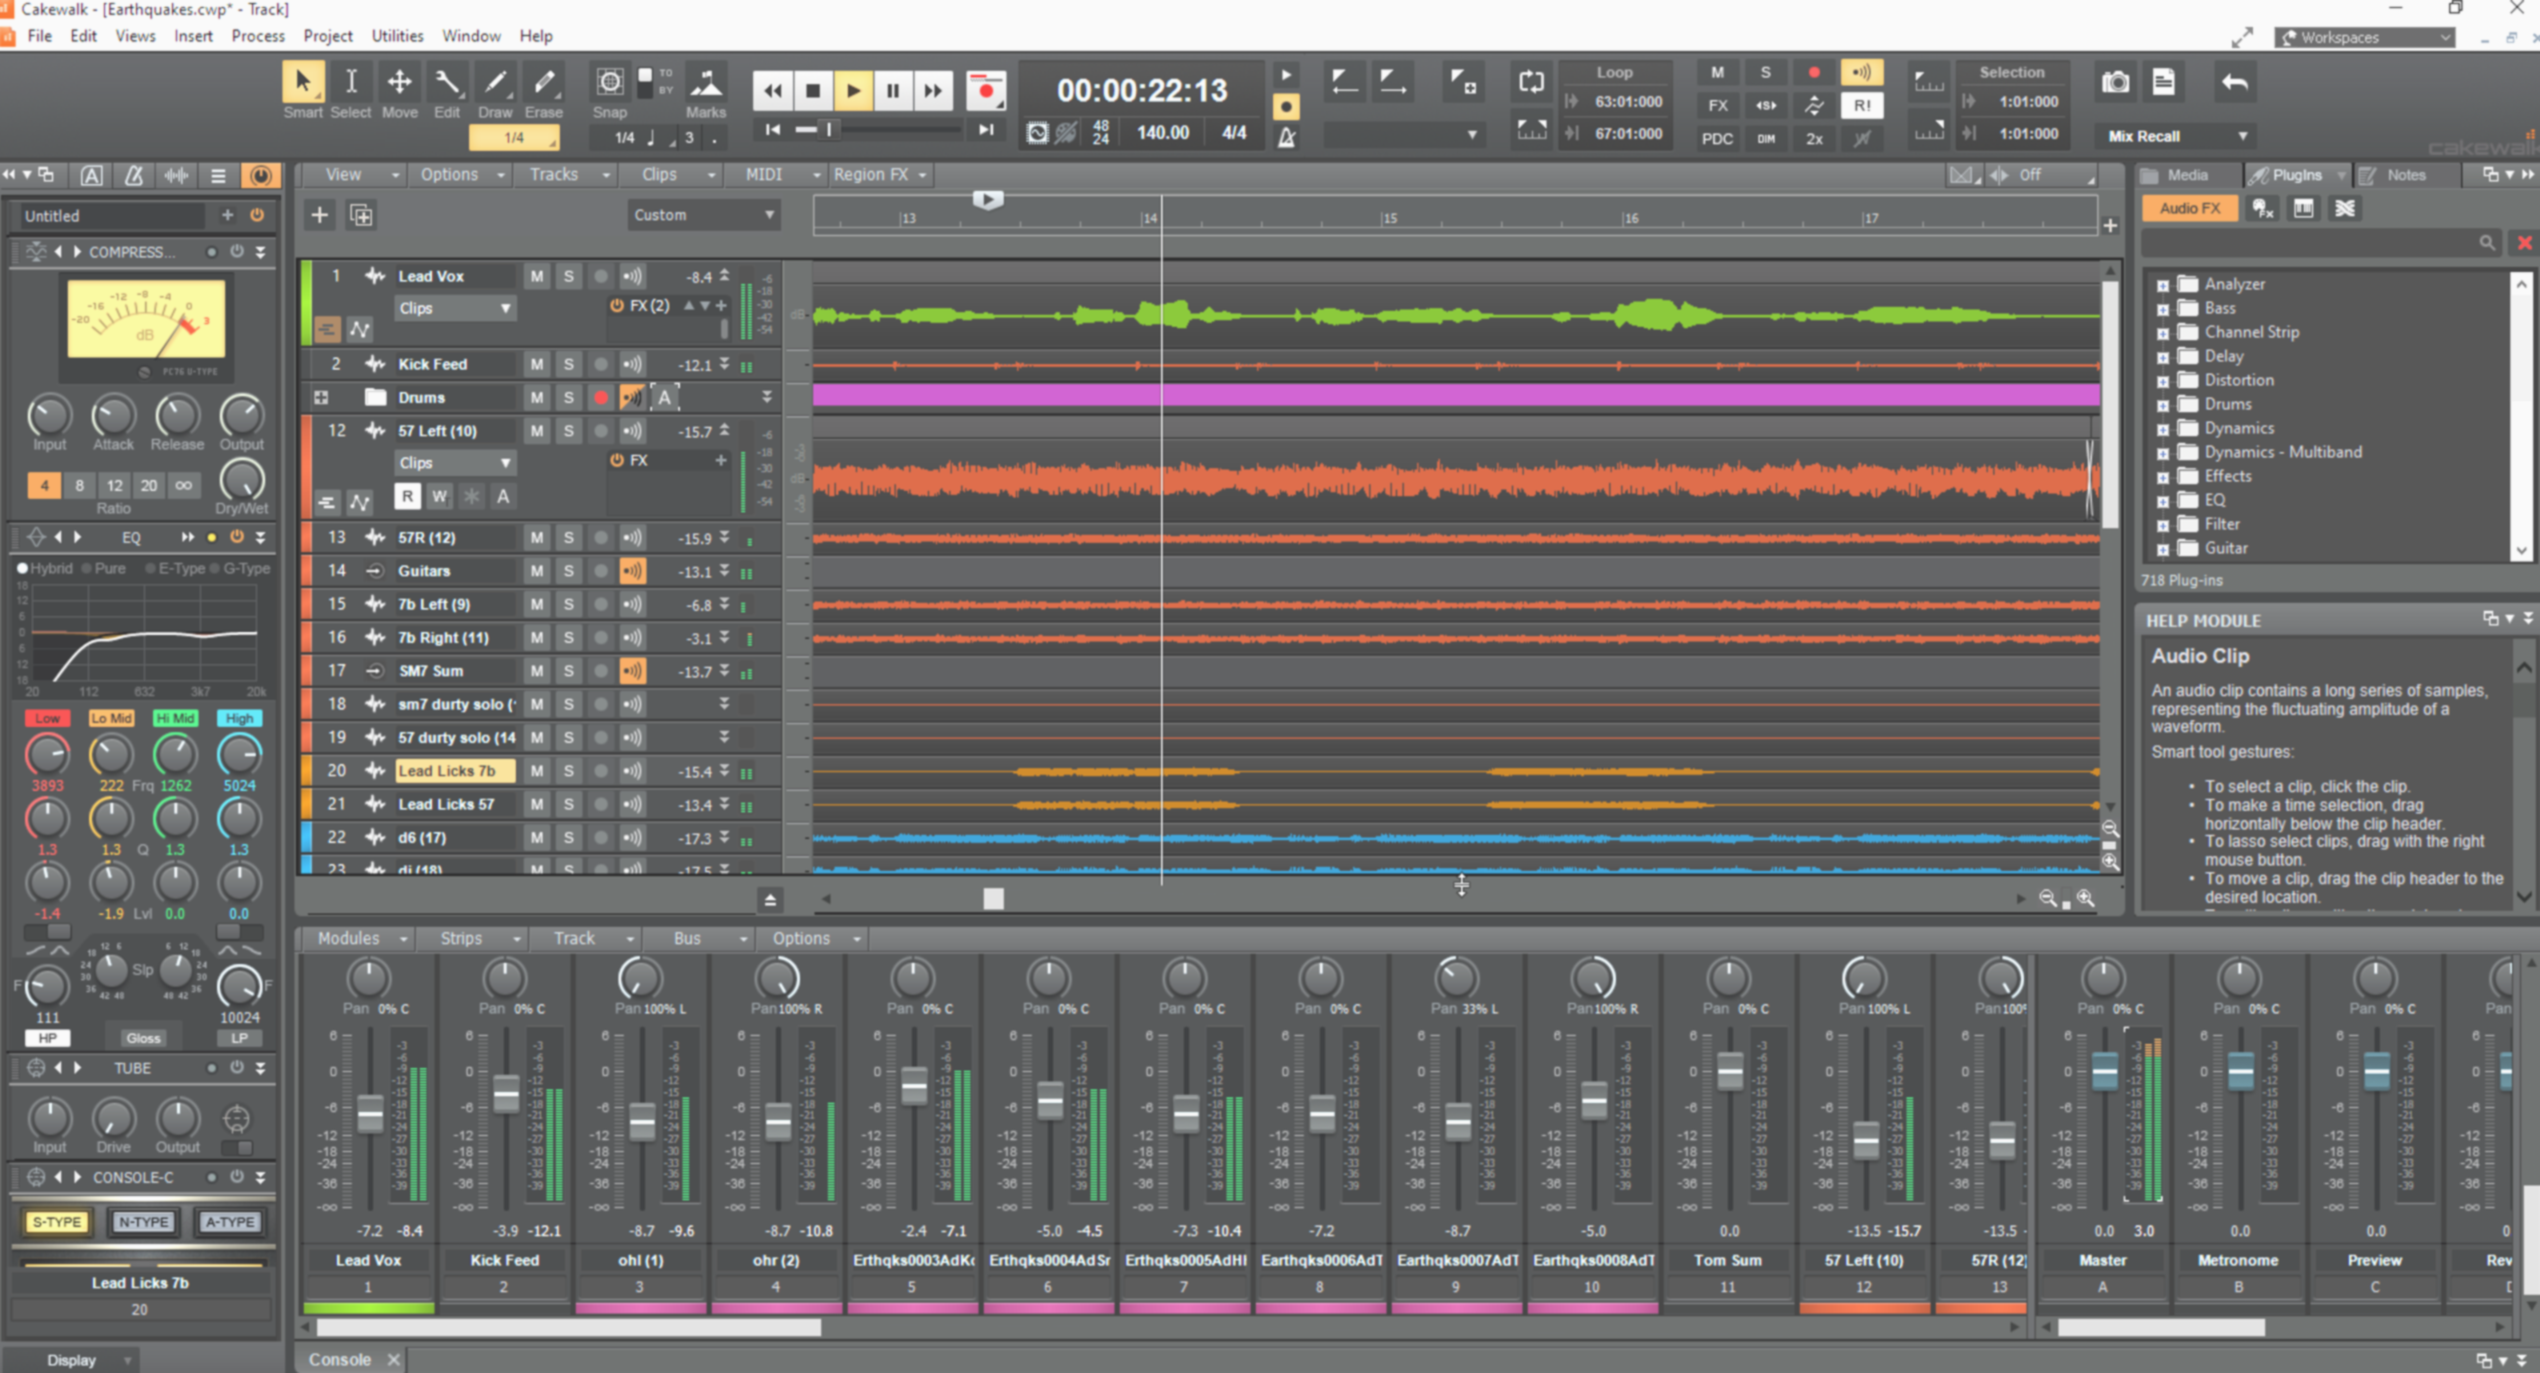Open the Workspaces dropdown
Image resolution: width=2540 pixels, height=1373 pixels.
(x=2365, y=37)
